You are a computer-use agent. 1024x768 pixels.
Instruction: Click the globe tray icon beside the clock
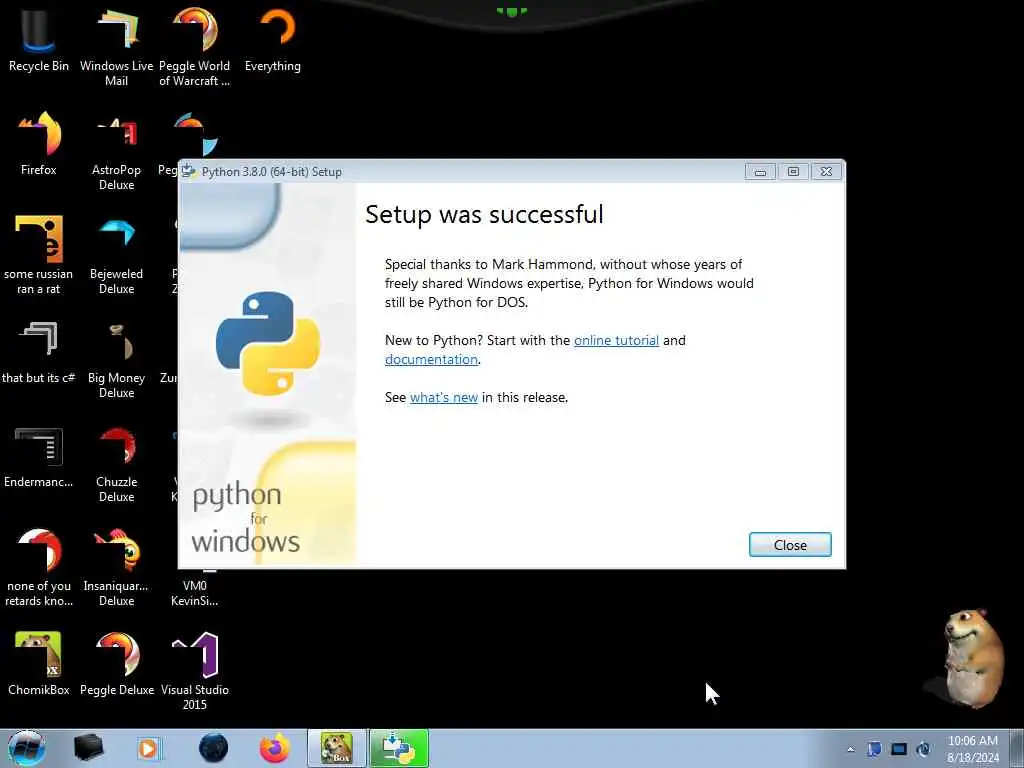coord(923,749)
